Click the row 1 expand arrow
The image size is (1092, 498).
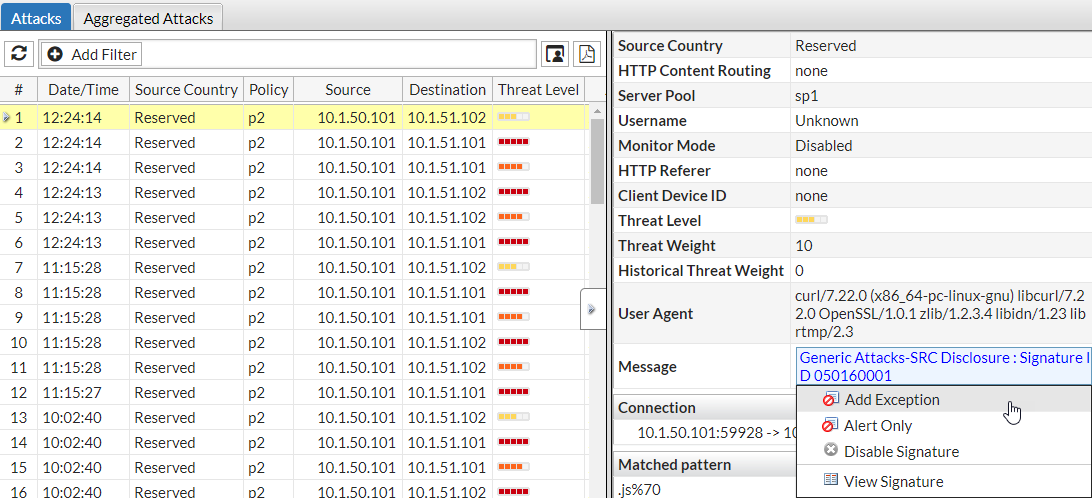tap(6, 118)
